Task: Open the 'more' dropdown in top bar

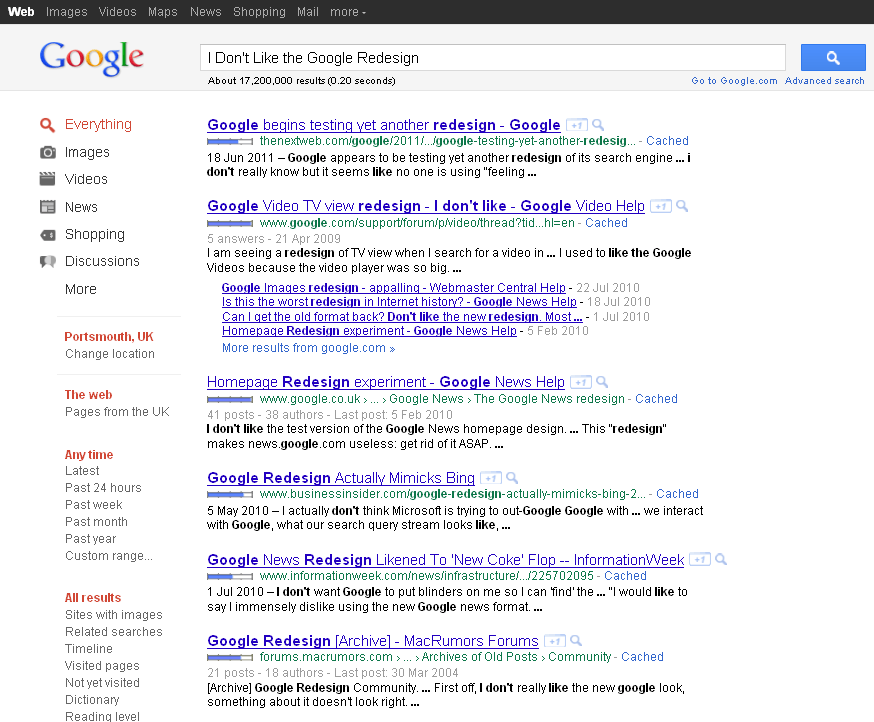Action: pyautogui.click(x=348, y=12)
